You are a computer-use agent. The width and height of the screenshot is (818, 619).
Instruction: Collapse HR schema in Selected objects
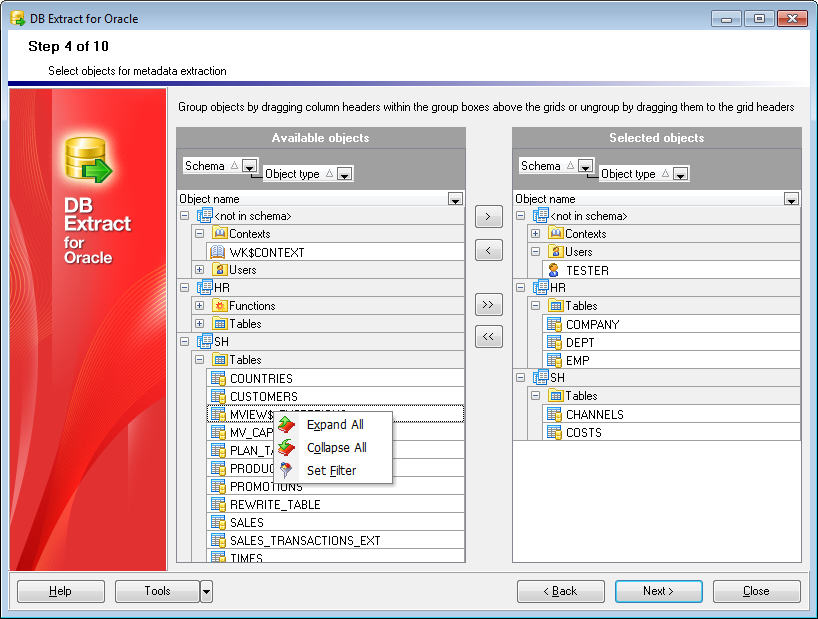coord(521,287)
